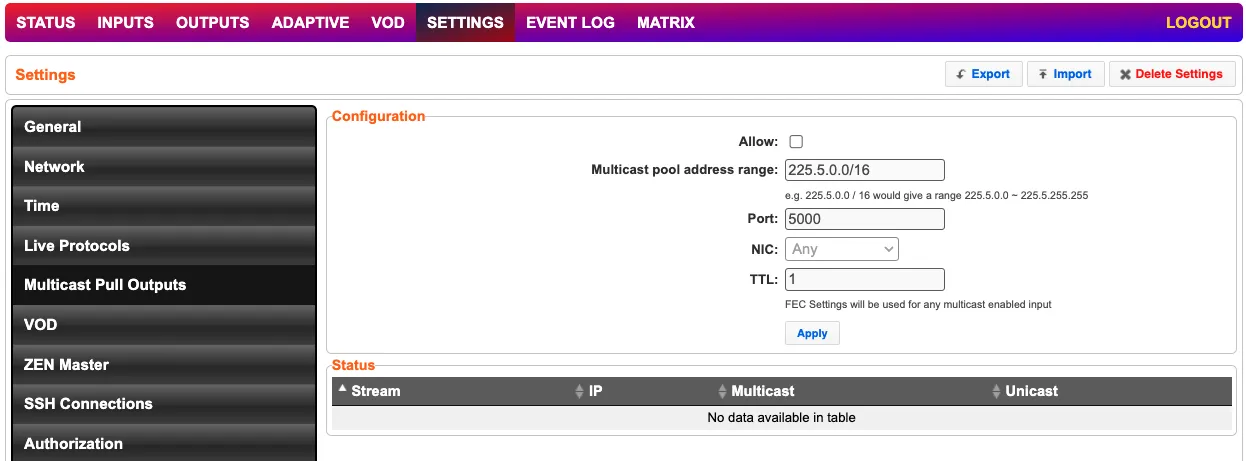Open the STATUS tab
Screen dimensions: 1246x461
(x=46, y=22)
